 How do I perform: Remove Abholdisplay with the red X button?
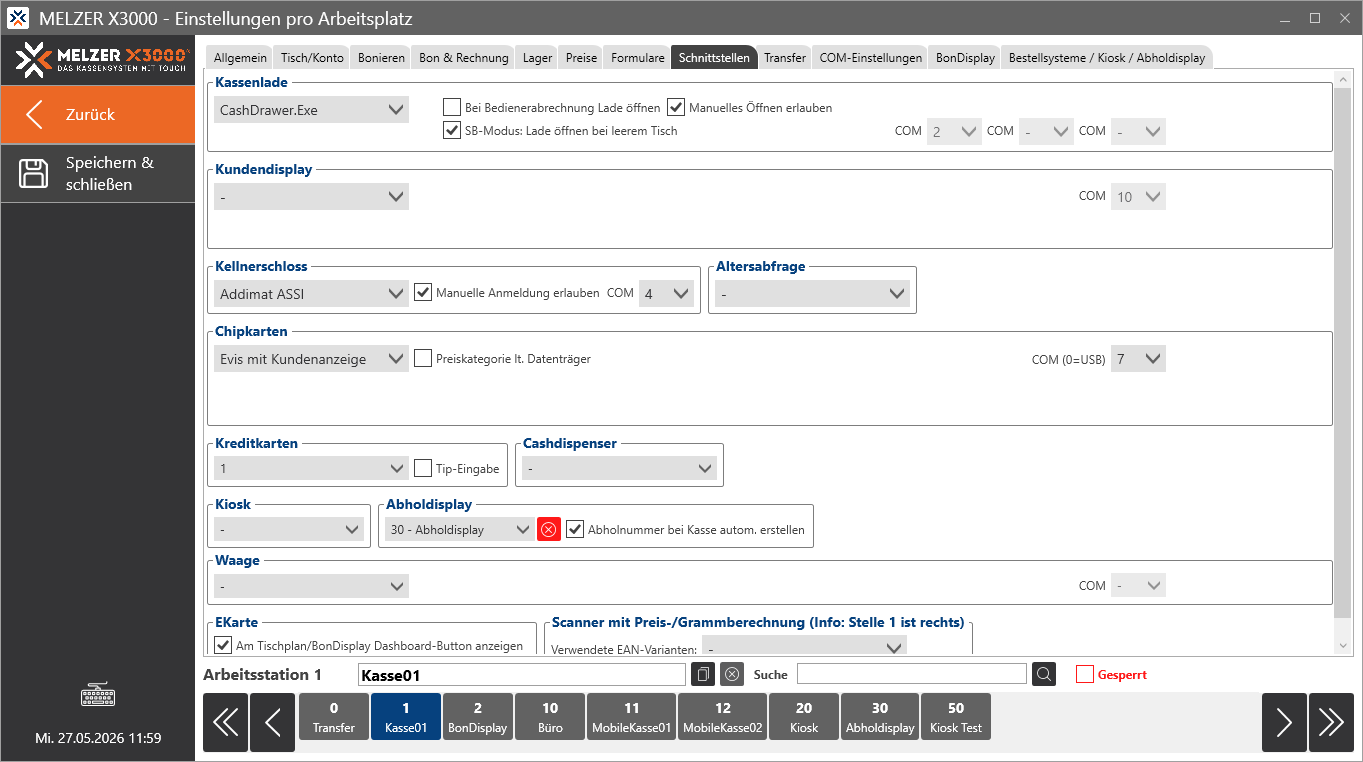tap(548, 529)
